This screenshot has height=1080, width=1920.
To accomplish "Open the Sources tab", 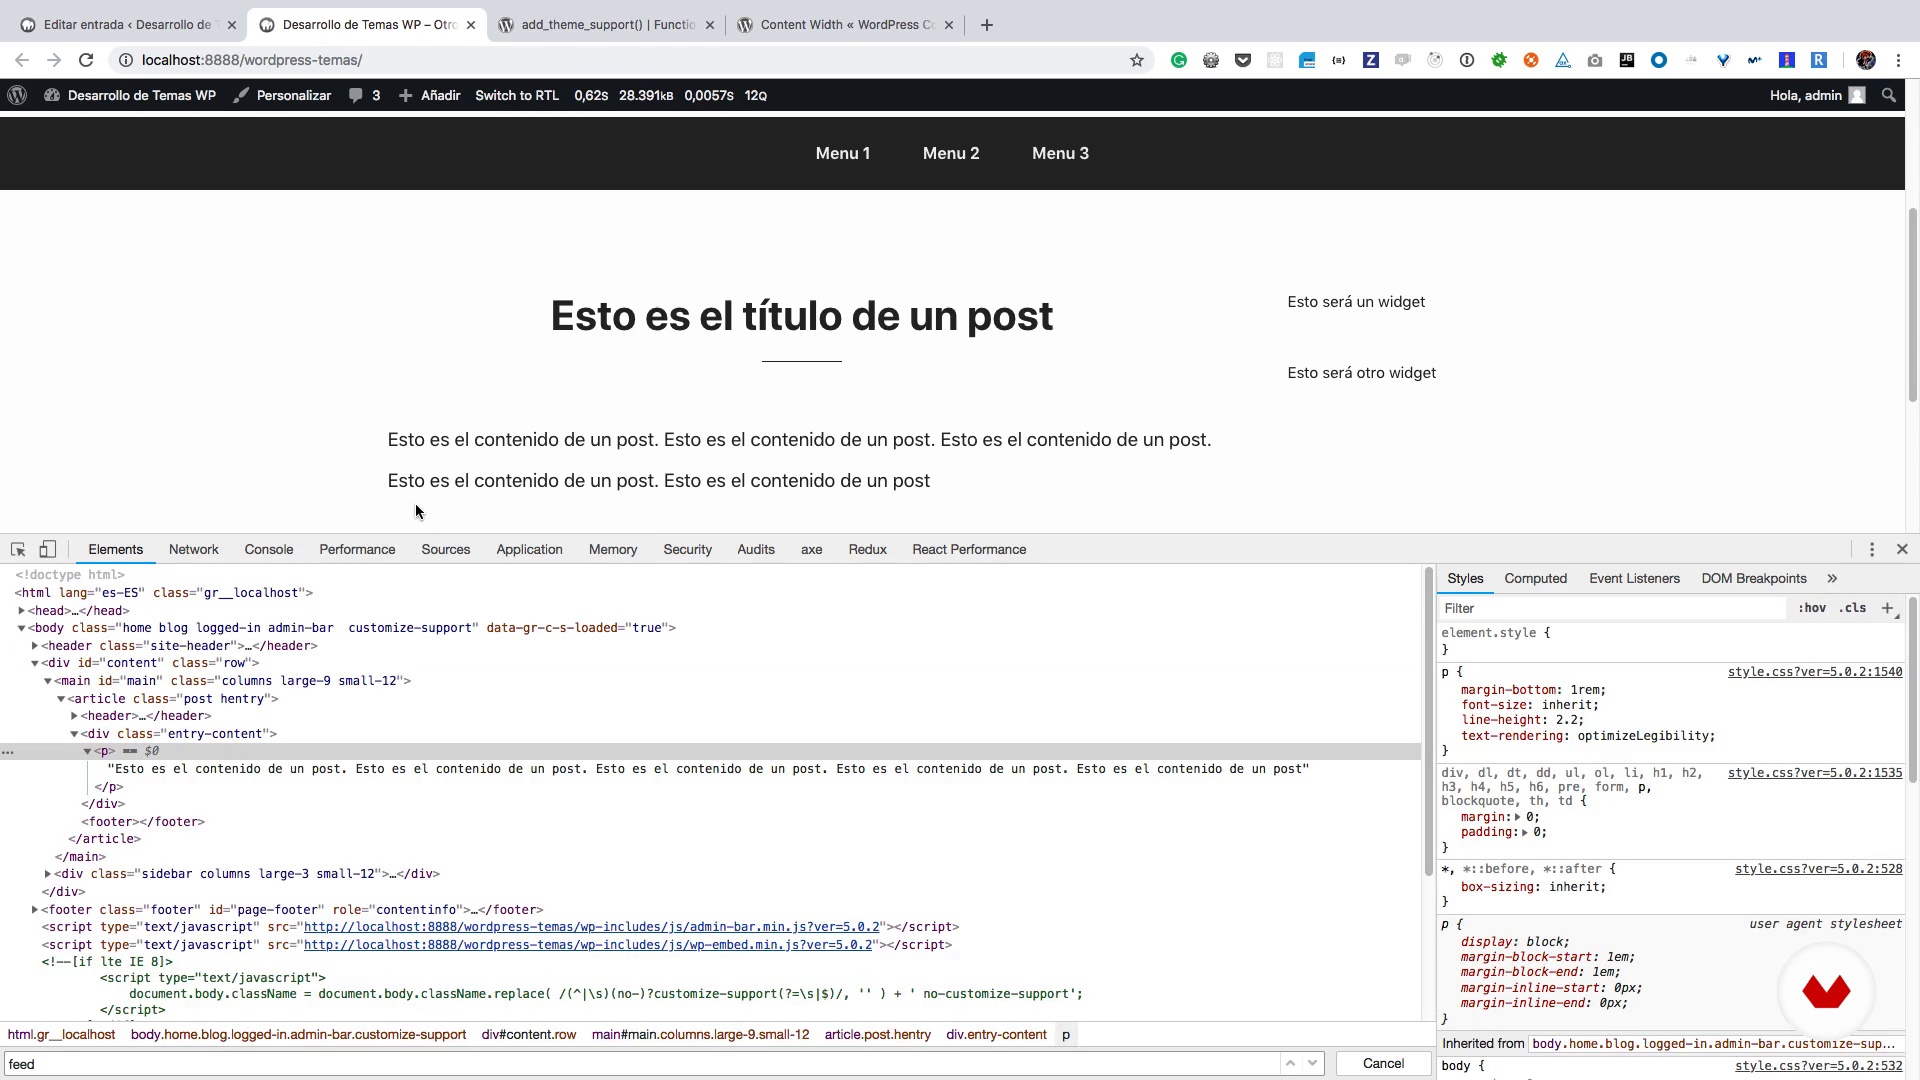I will click(445, 549).
